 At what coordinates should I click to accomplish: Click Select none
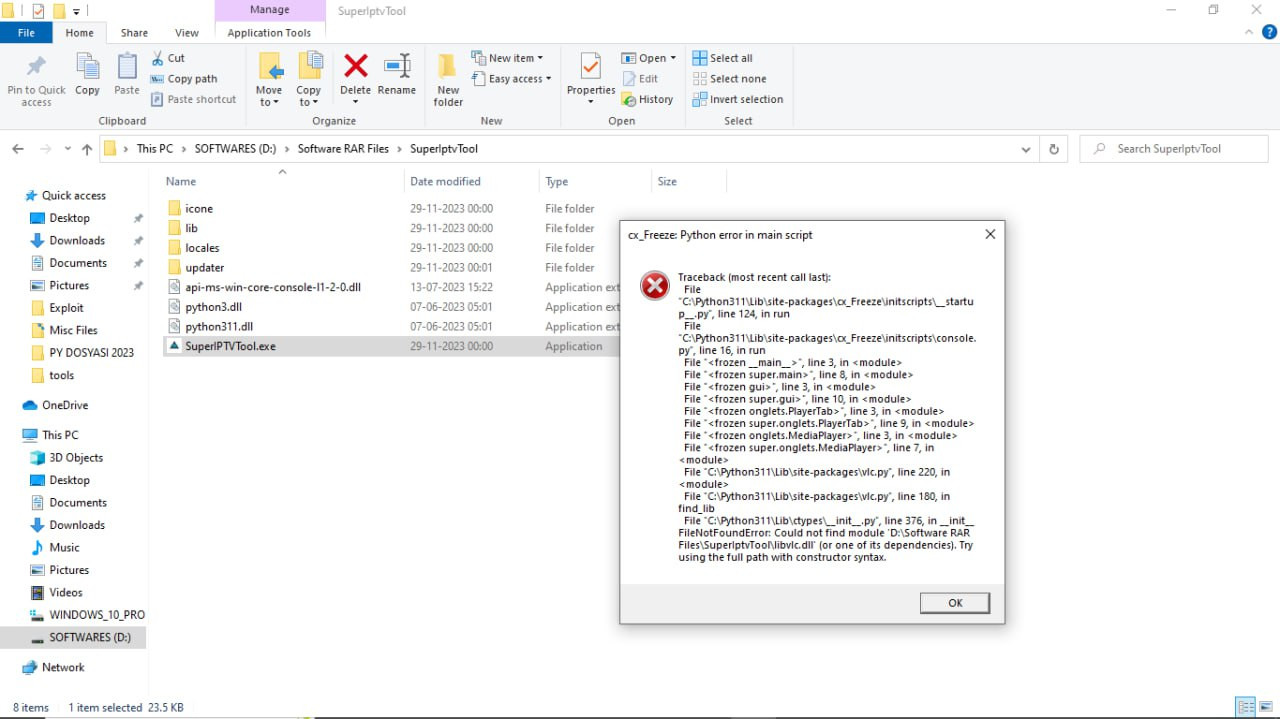click(729, 79)
